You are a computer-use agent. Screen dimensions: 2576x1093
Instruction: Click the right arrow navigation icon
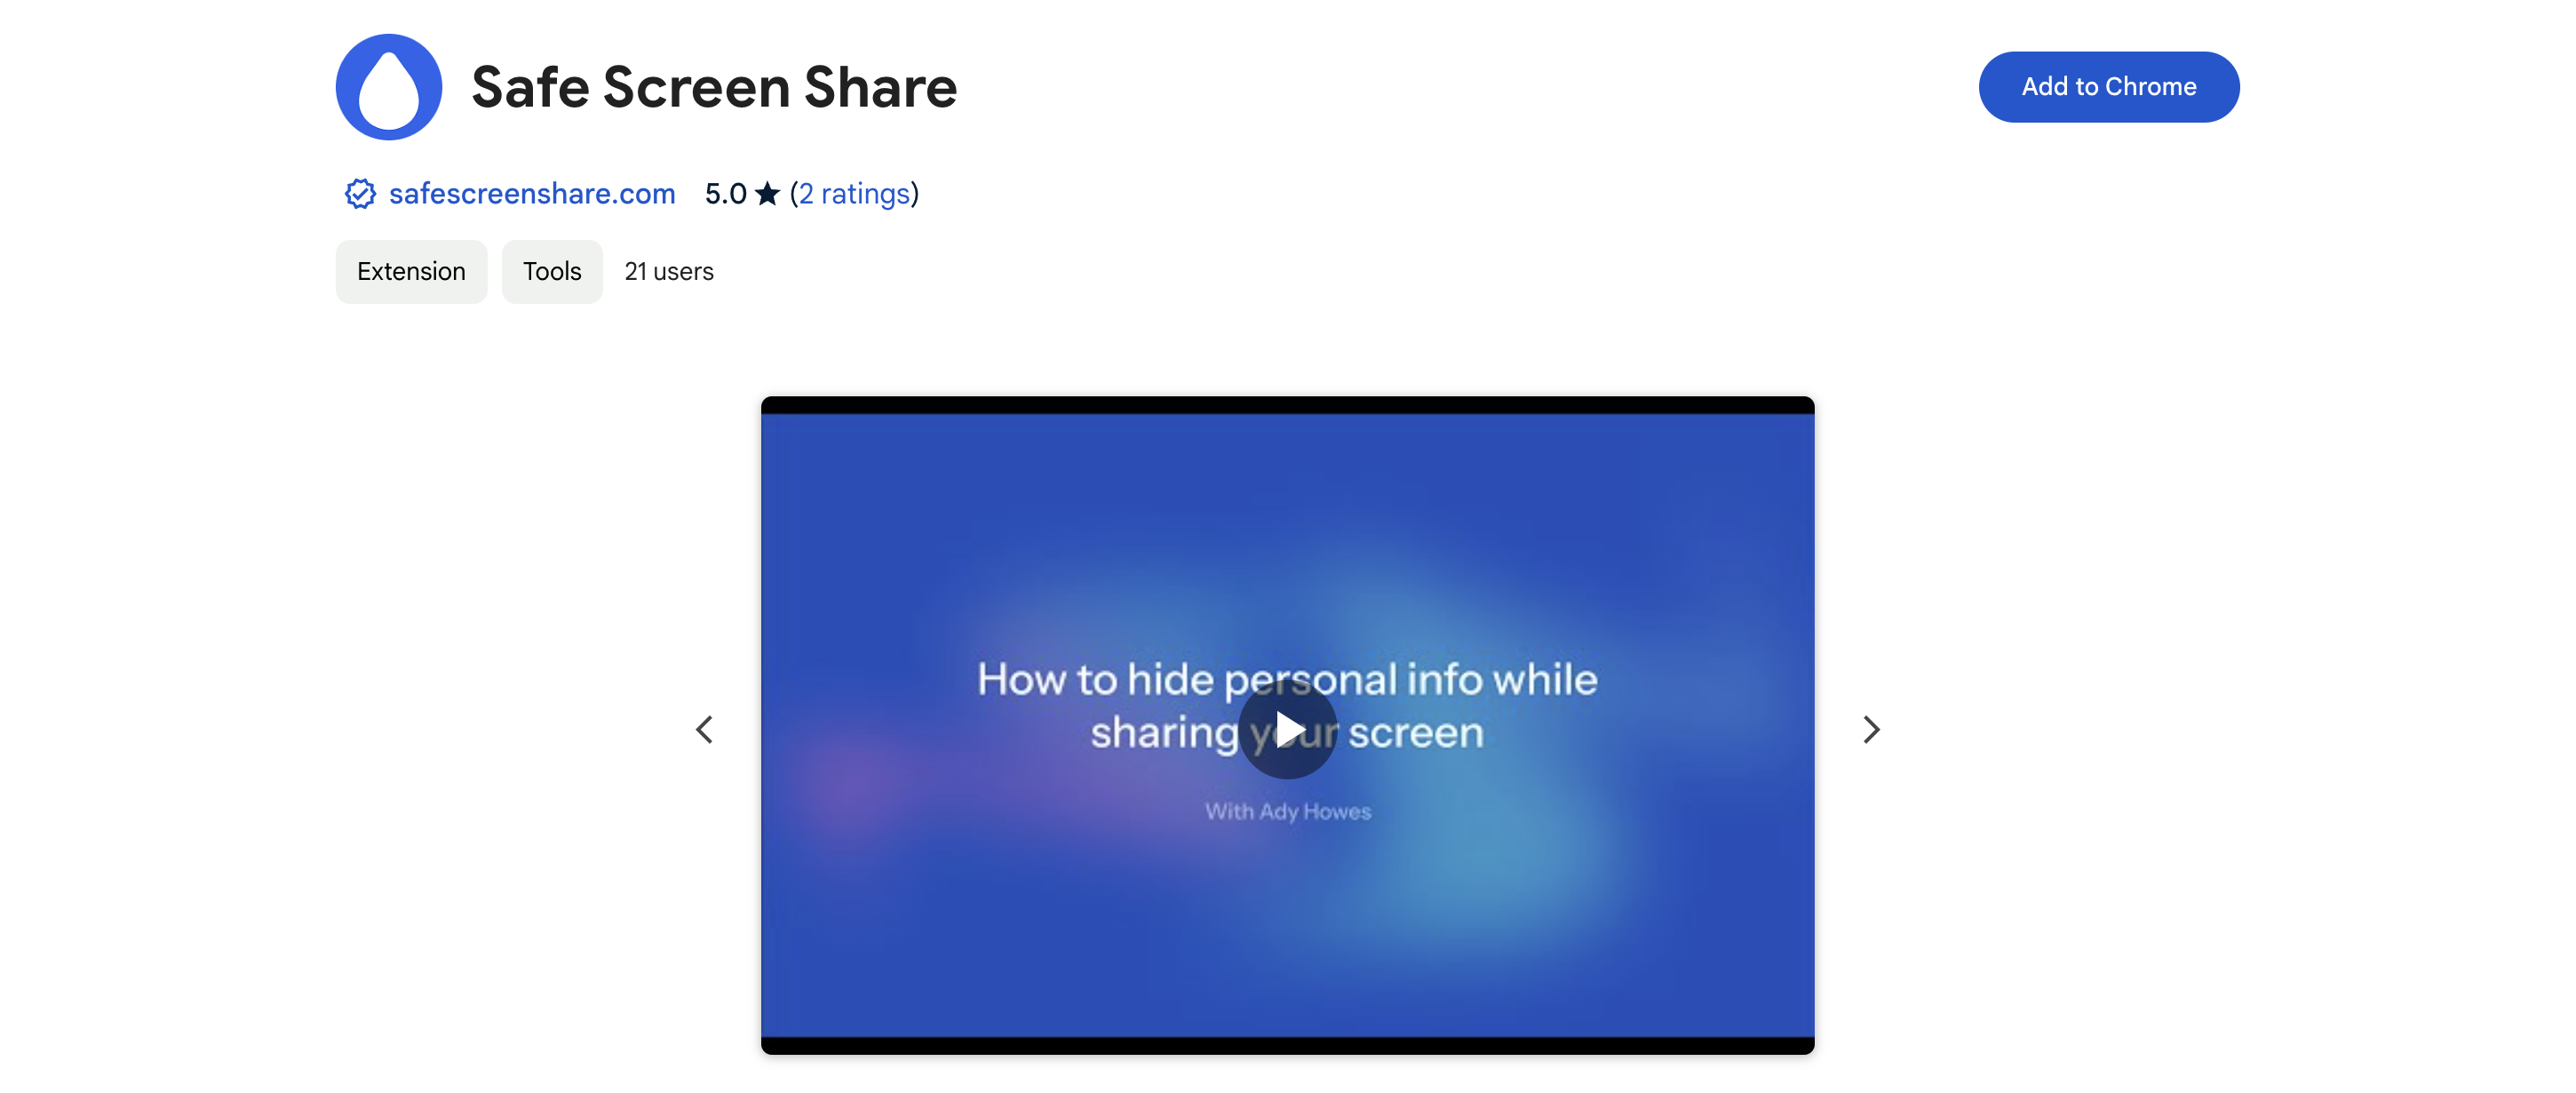click(x=1872, y=728)
